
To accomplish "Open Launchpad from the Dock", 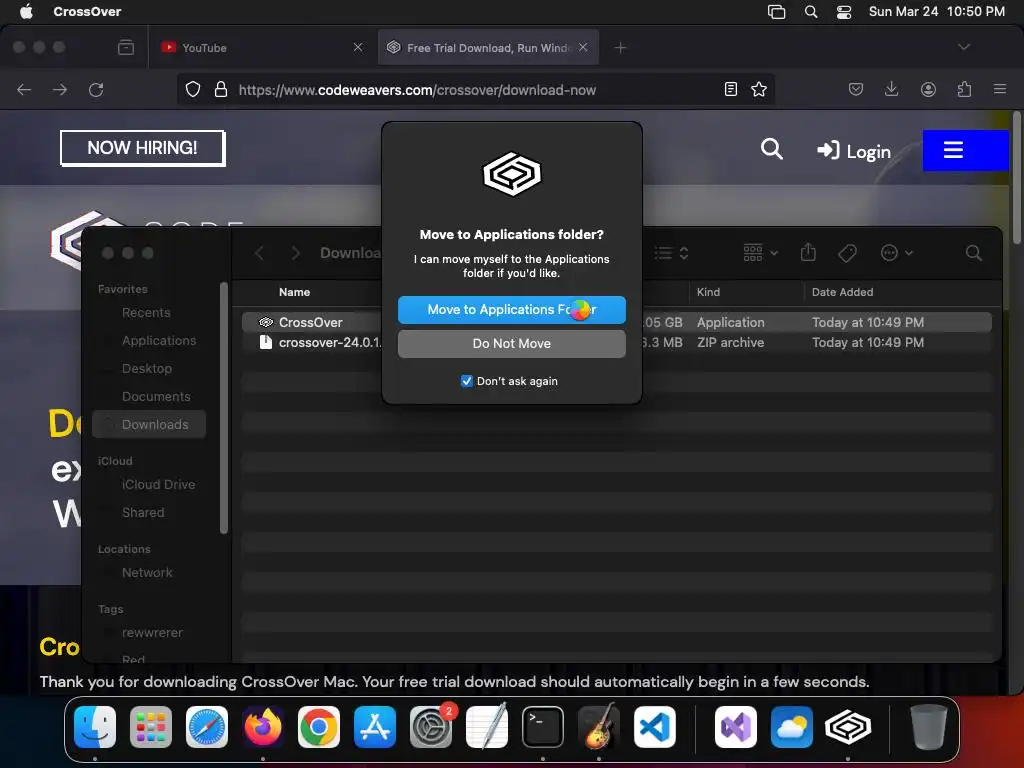I will [x=151, y=727].
